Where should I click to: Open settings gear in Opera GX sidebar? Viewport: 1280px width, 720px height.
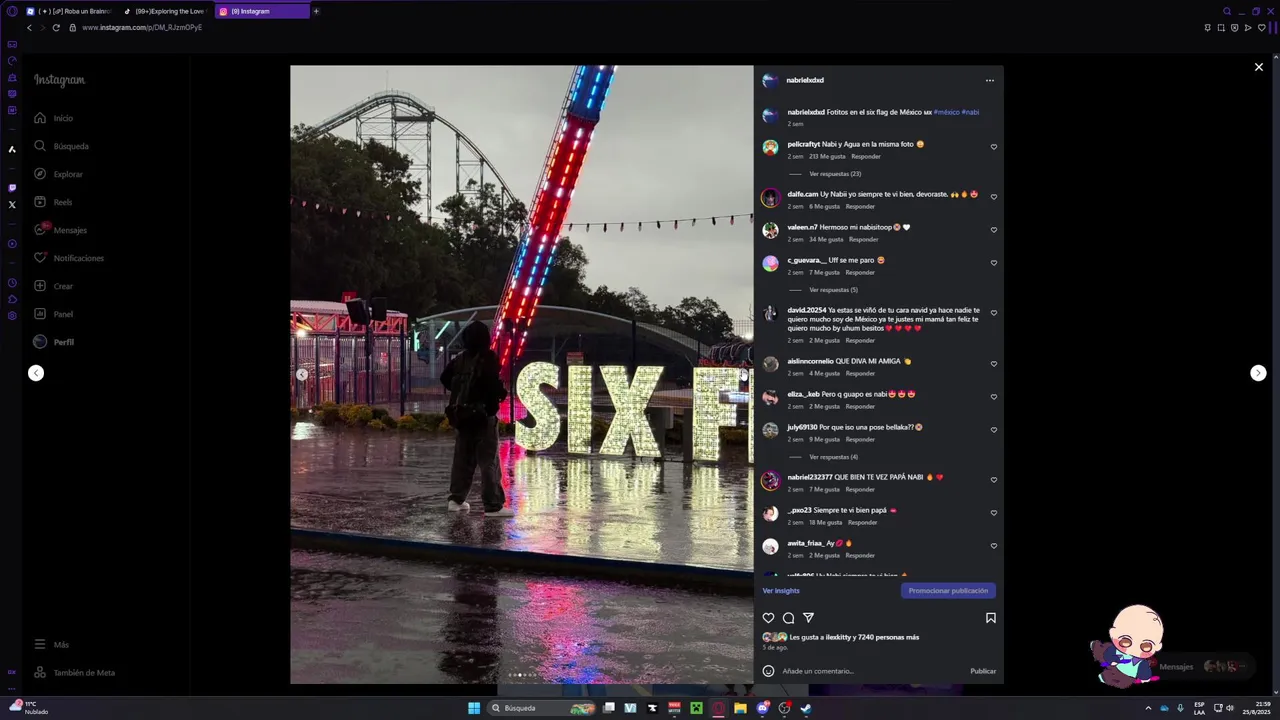coord(12,316)
